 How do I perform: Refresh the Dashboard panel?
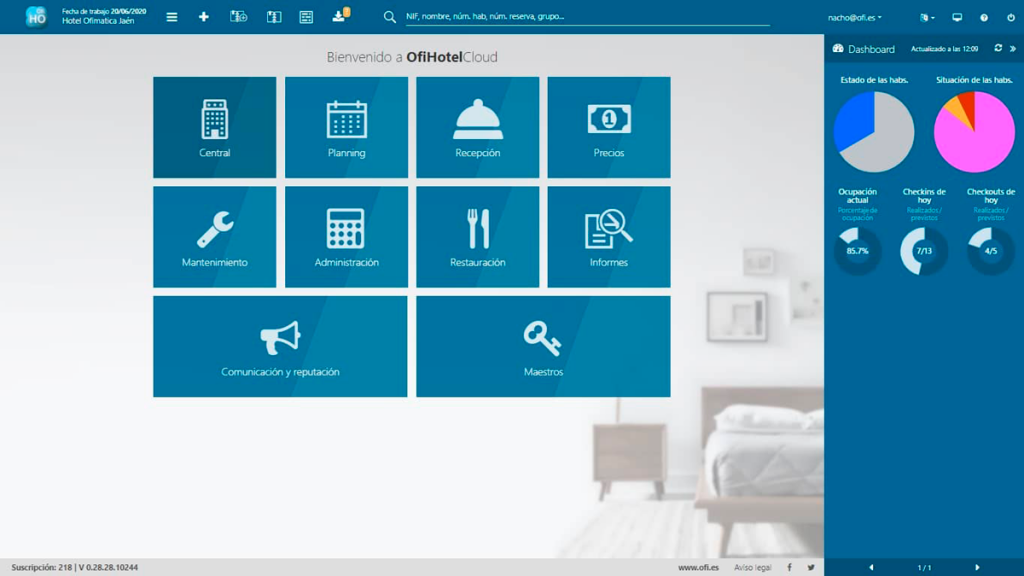998,48
